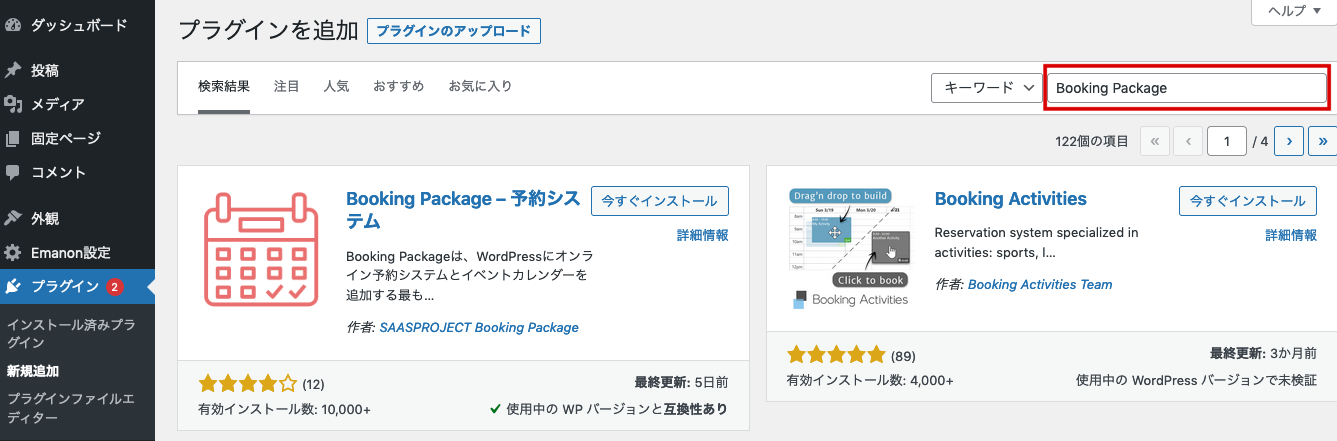Click the pages icon beside 固定ページ
This screenshot has width=1337, height=441.
pyautogui.click(x=13, y=138)
